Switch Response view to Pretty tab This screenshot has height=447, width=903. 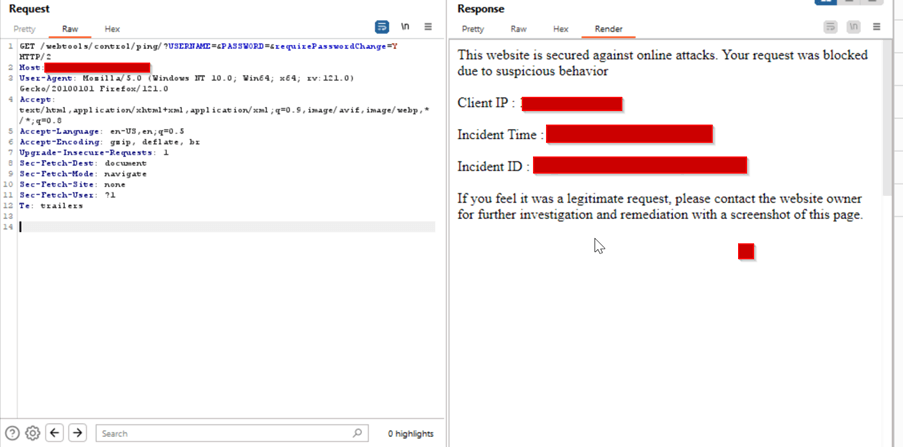click(x=473, y=29)
